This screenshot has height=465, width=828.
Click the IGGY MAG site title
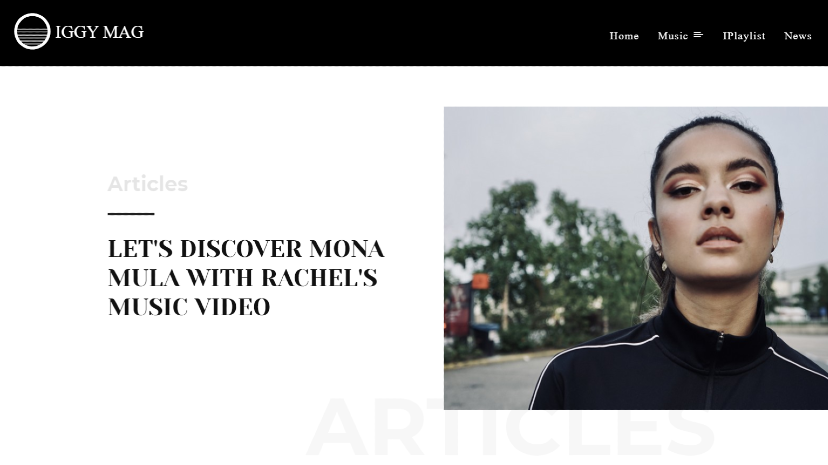99,32
